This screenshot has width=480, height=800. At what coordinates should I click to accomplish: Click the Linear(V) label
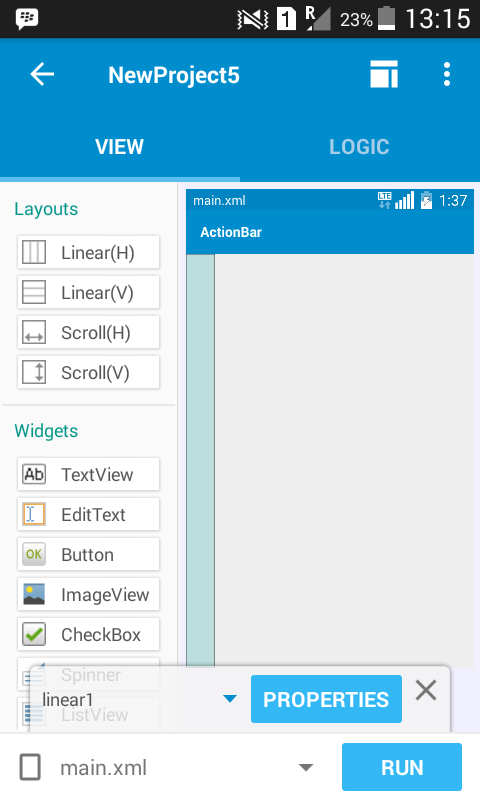pos(97,293)
